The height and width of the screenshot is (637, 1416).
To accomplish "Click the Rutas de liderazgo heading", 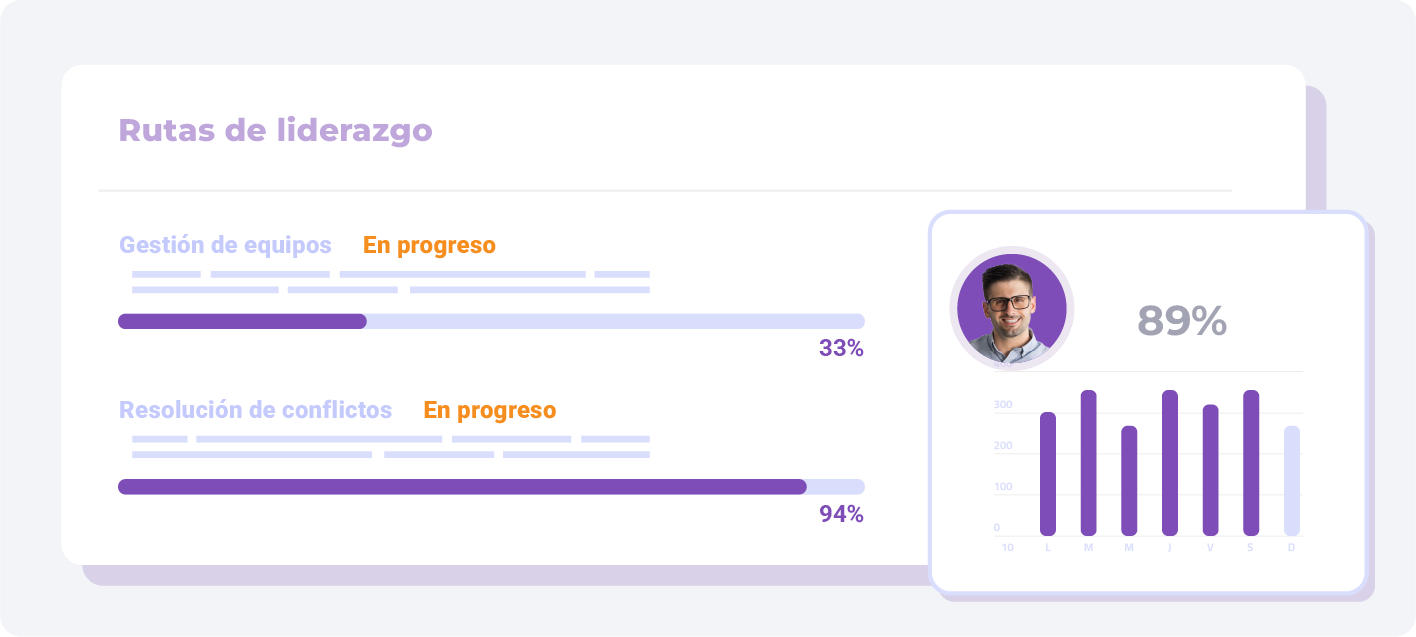I will 276,131.
